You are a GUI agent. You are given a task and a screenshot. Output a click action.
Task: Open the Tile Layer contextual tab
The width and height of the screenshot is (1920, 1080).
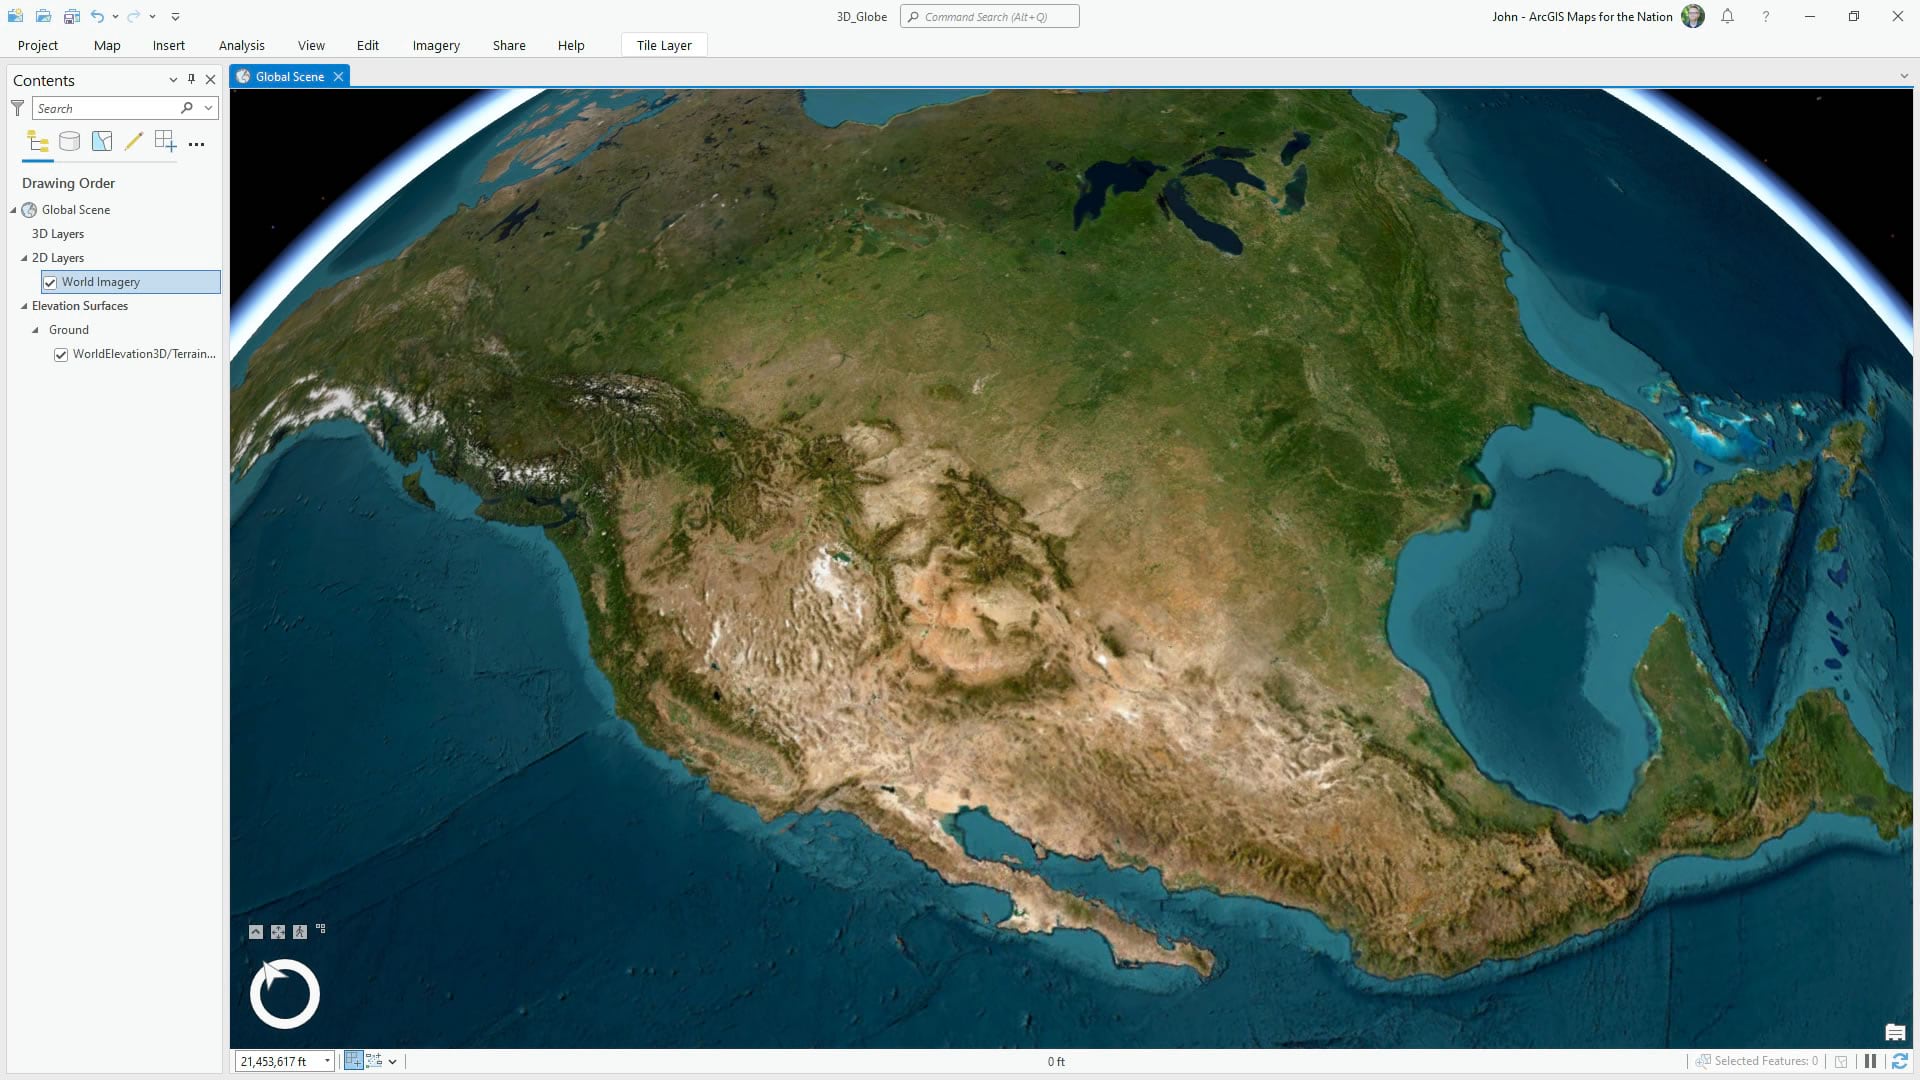coord(664,45)
